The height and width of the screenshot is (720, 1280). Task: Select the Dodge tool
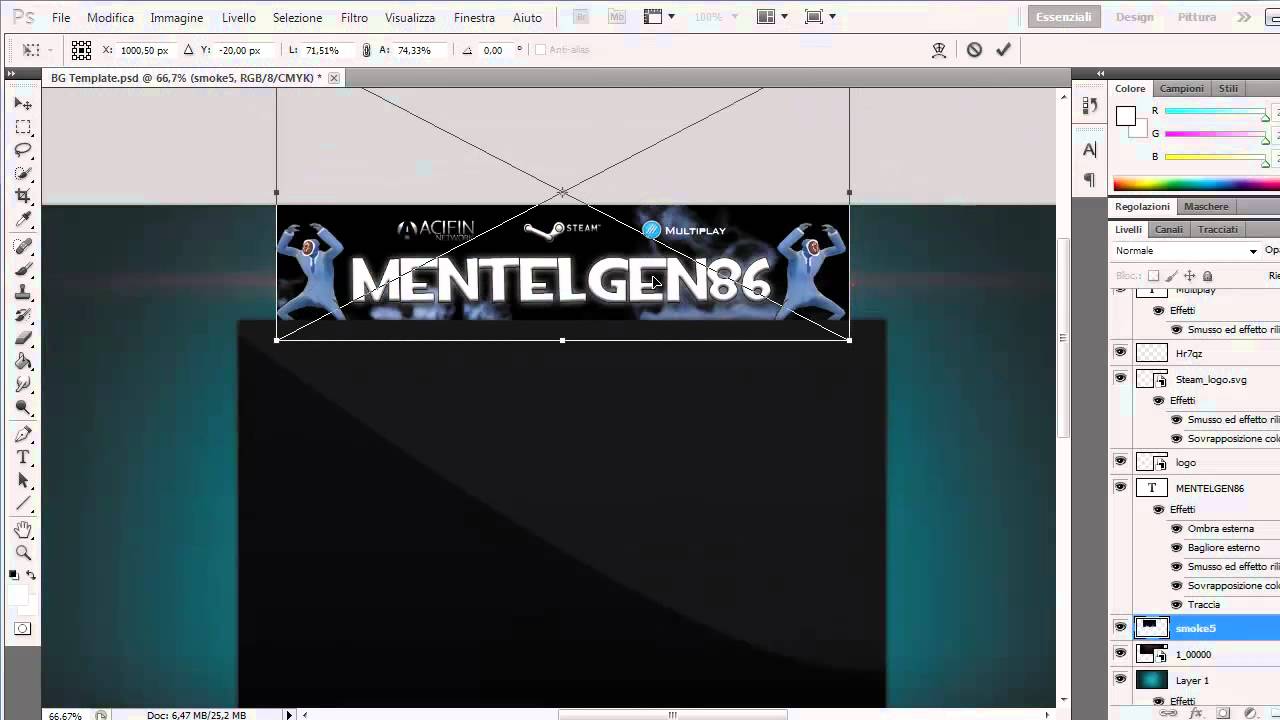pos(23,407)
